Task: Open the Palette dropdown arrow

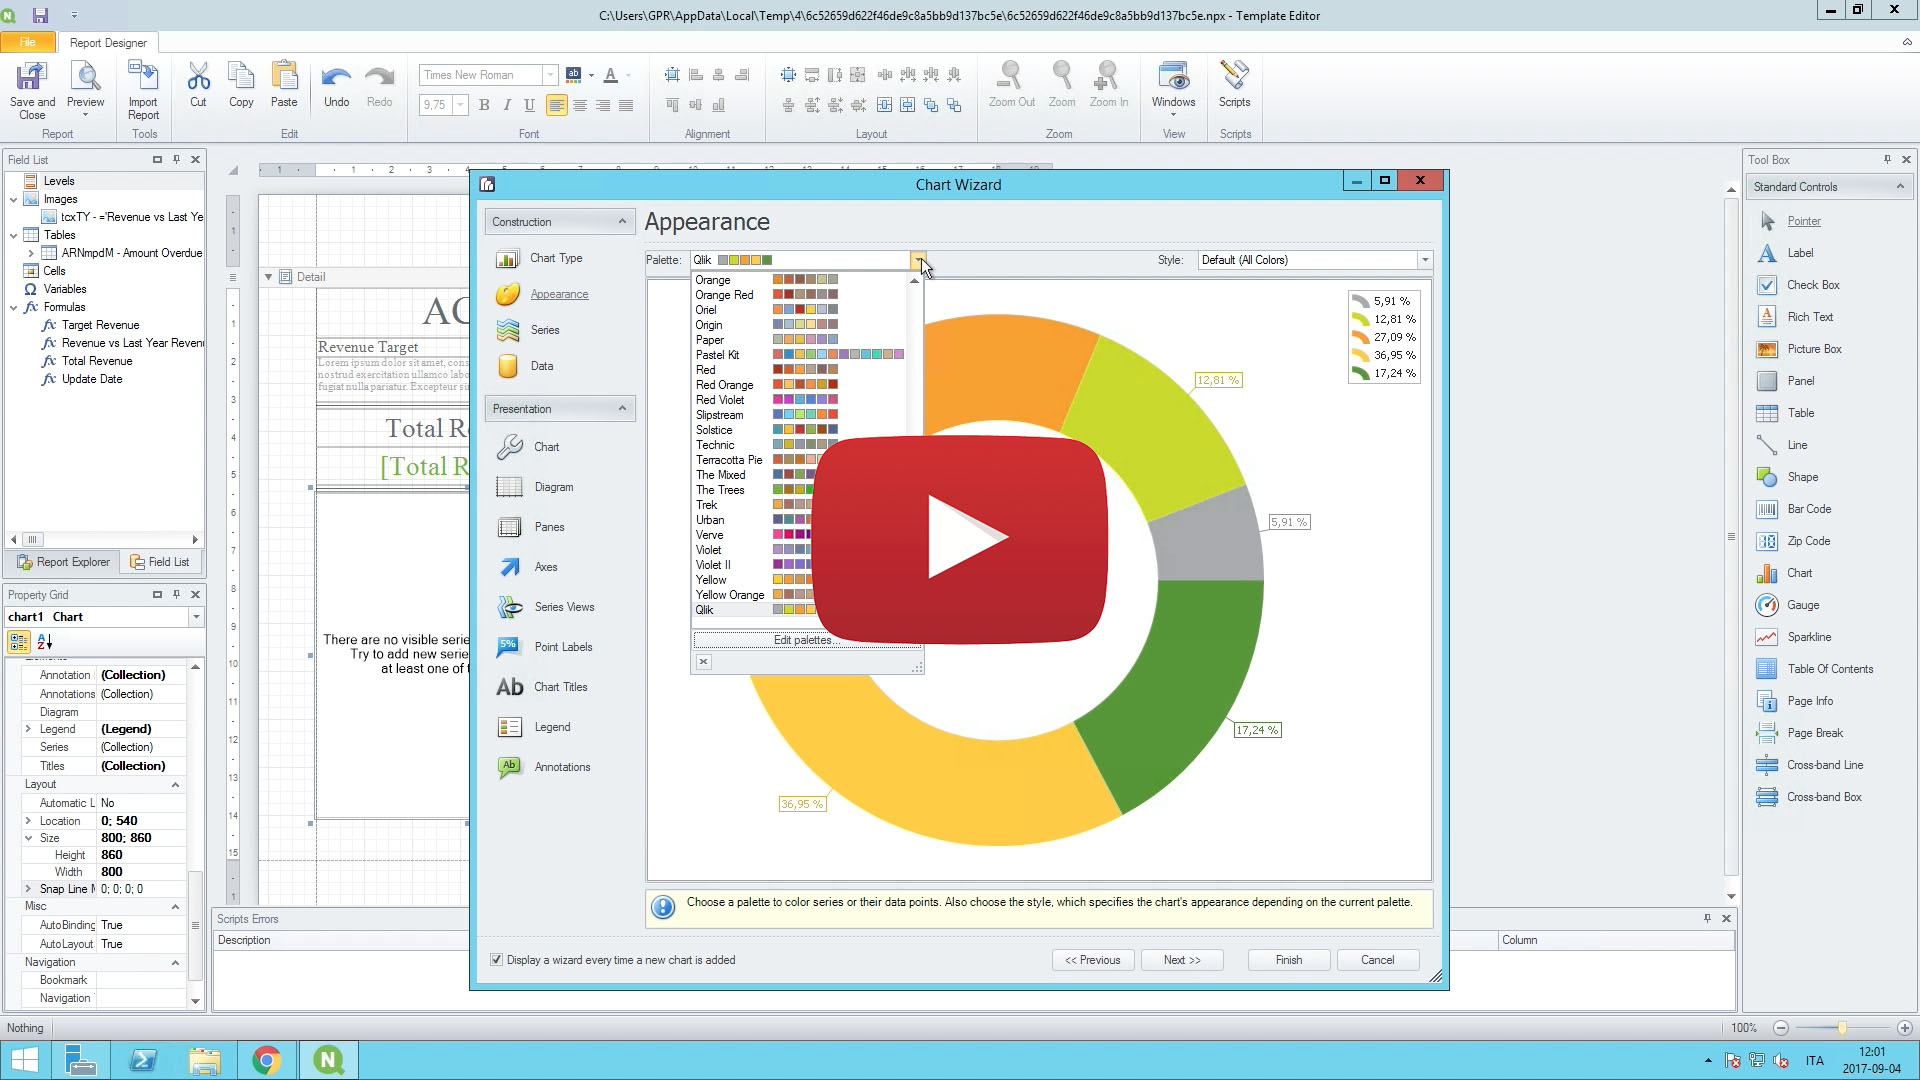Action: coord(917,260)
